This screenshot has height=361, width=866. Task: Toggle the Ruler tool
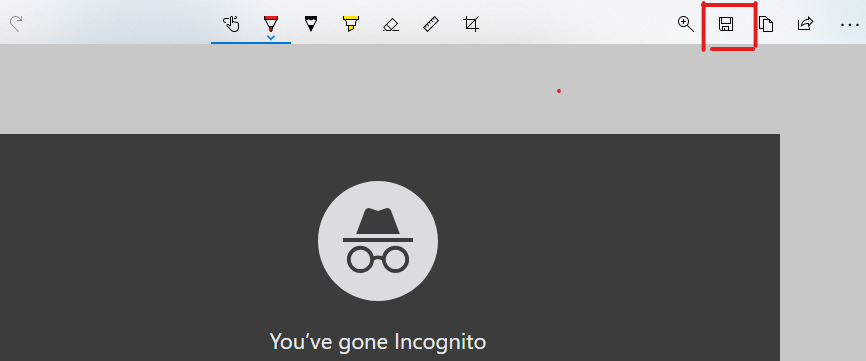(431, 24)
